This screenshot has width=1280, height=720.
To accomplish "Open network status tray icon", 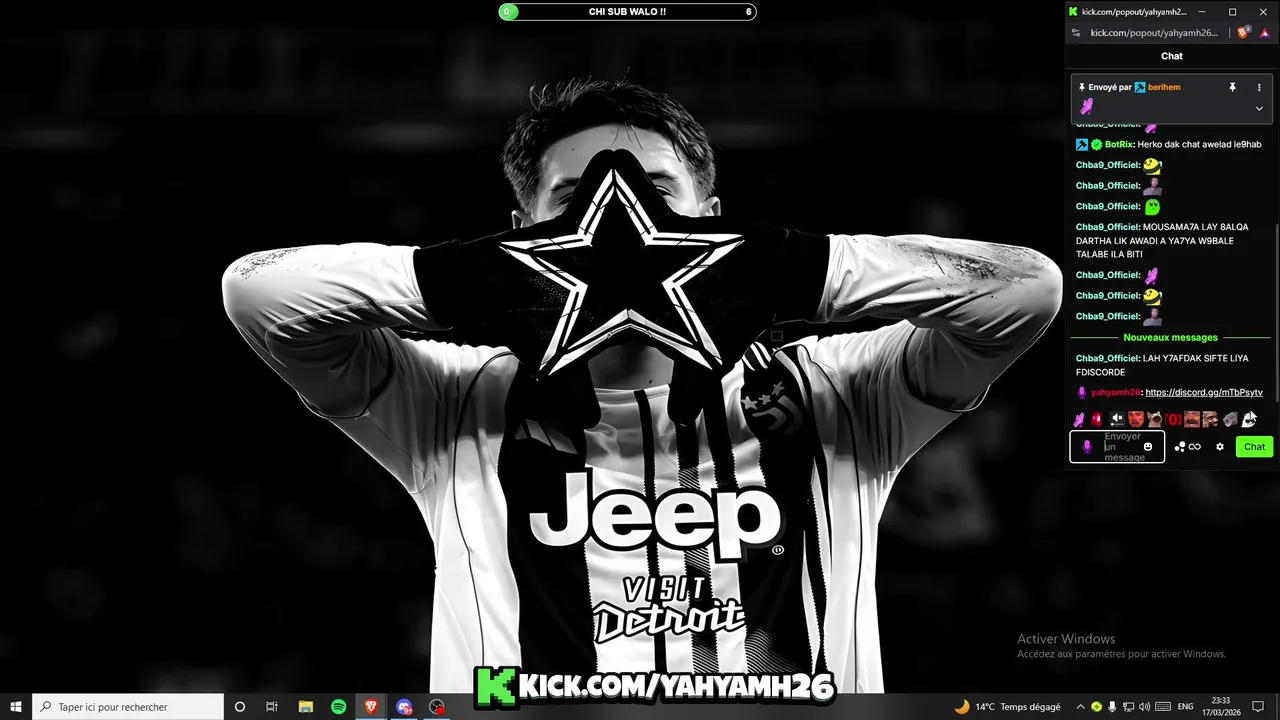I will click(1129, 707).
